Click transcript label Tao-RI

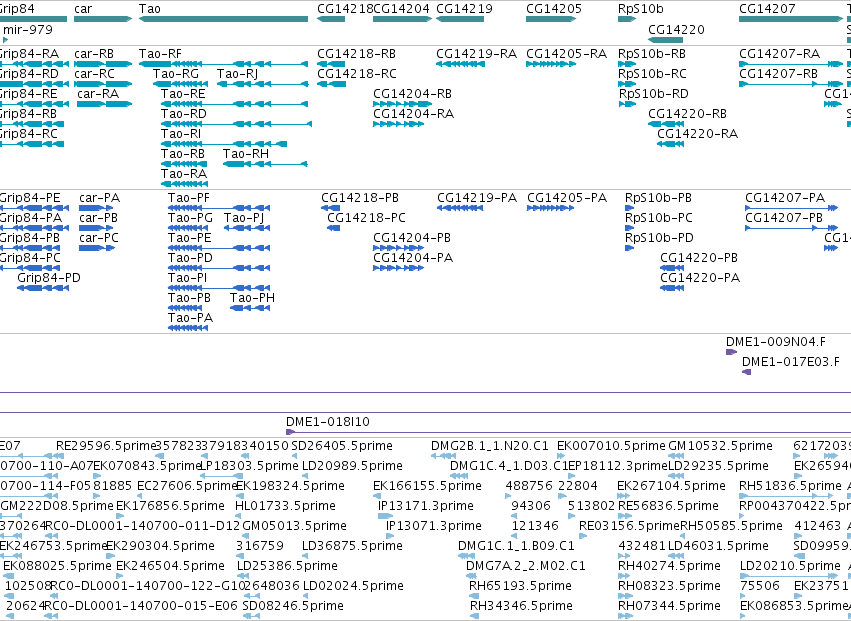(181, 134)
